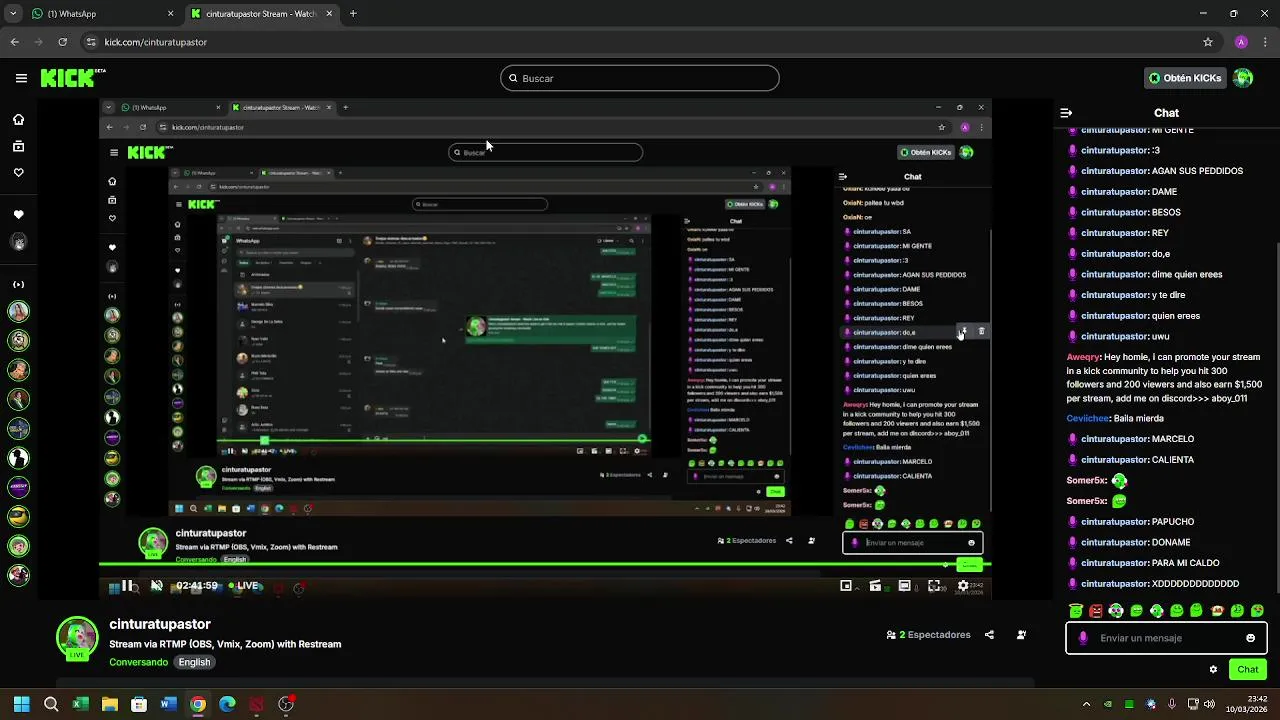The height and width of the screenshot is (720, 1280).
Task: Open Excel from the taskbar
Action: point(80,704)
